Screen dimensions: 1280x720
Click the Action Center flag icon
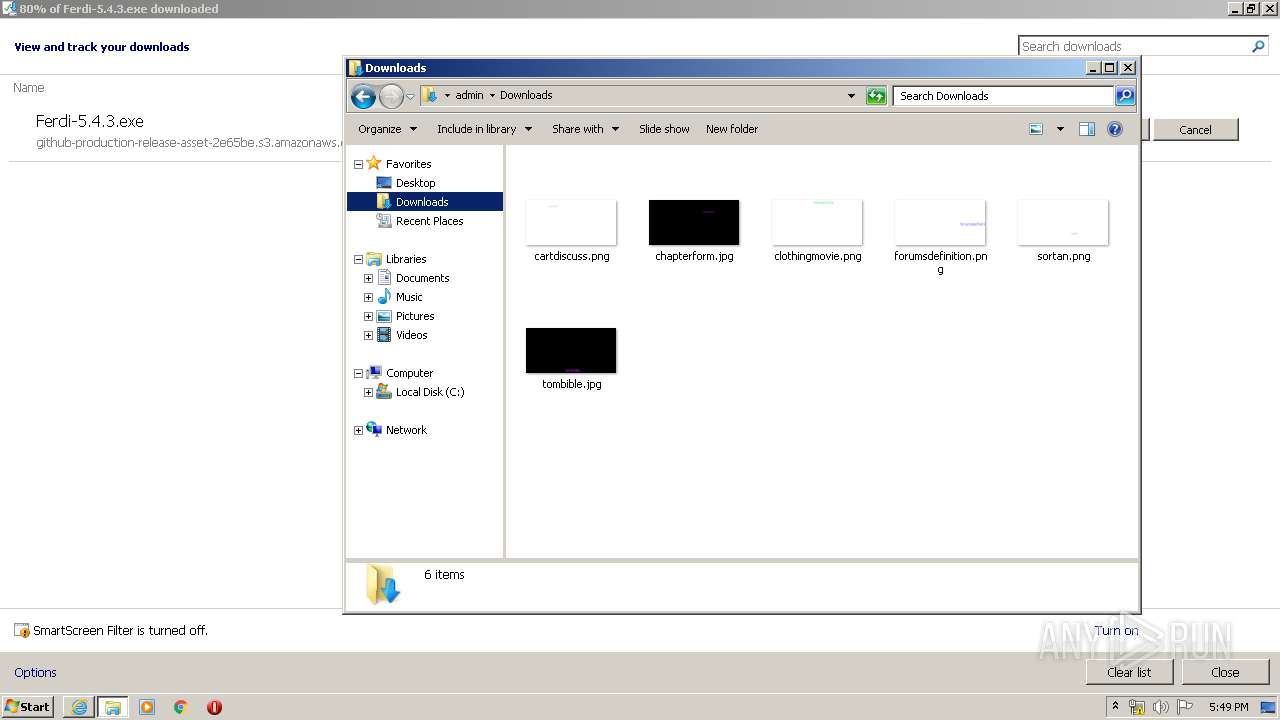pyautogui.click(x=1184, y=707)
